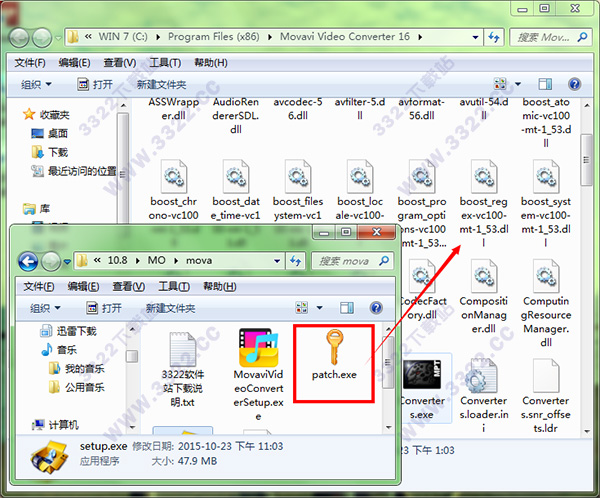
Task: Open 我的音乐 folder in navigation pane
Action: pyautogui.click(x=76, y=368)
